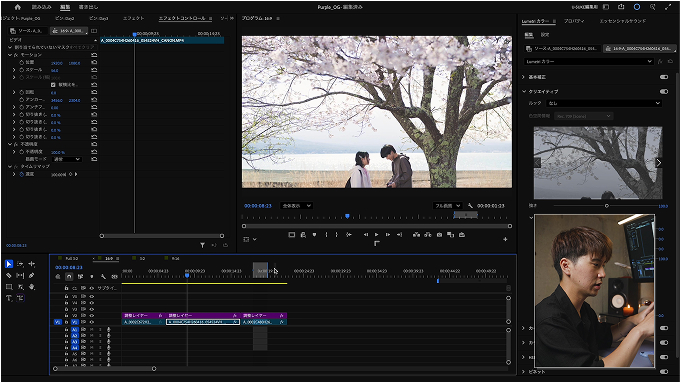681x383 pixels.
Task: Open the blend mode dropdown under 不透明度
Action: (67, 159)
